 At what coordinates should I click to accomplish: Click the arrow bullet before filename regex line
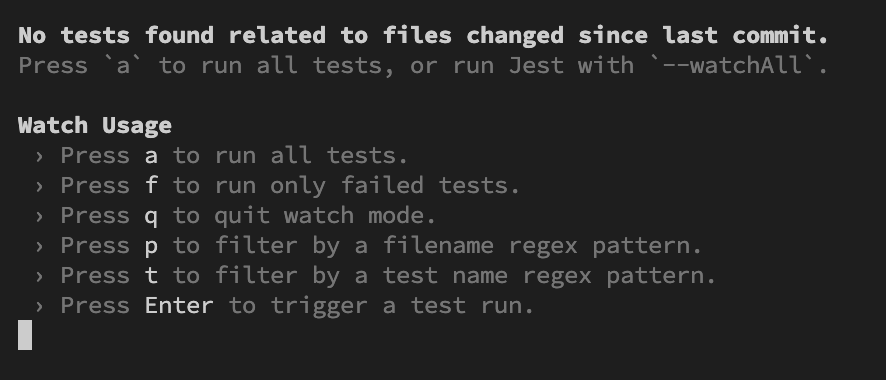click(39, 246)
